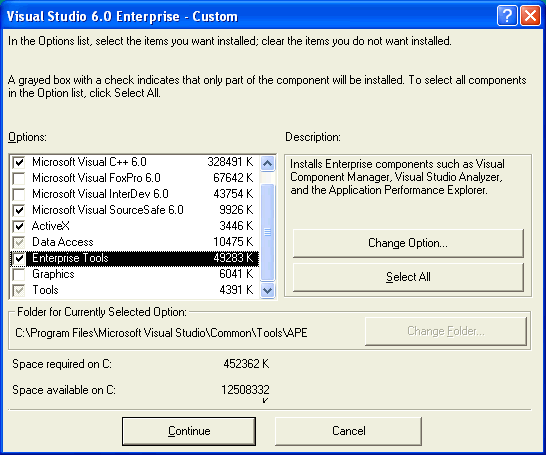The width and height of the screenshot is (546, 455).
Task: Click the 9926 K size value
Action: (236, 210)
